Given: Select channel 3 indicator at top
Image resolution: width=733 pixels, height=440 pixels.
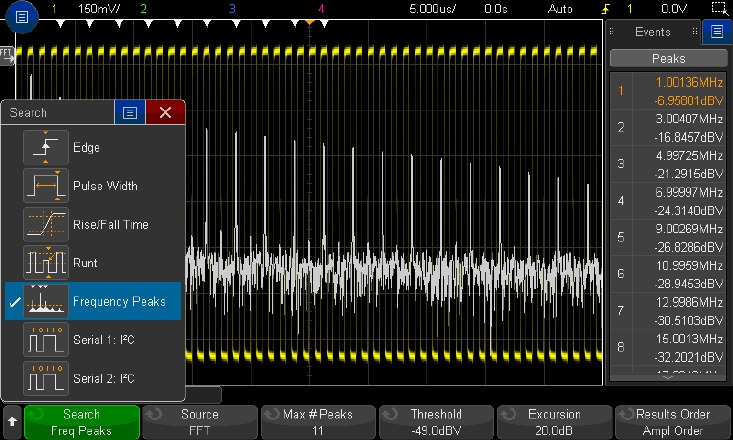Looking at the screenshot, I should 232,9.
